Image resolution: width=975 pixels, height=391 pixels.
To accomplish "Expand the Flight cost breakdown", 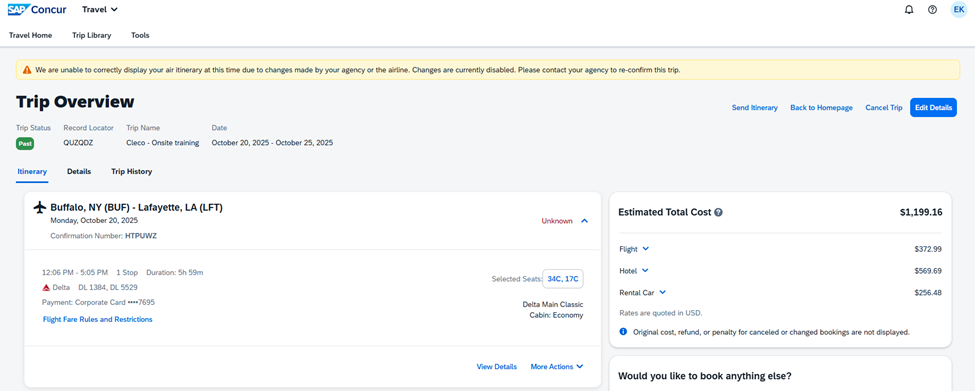I will pos(645,249).
